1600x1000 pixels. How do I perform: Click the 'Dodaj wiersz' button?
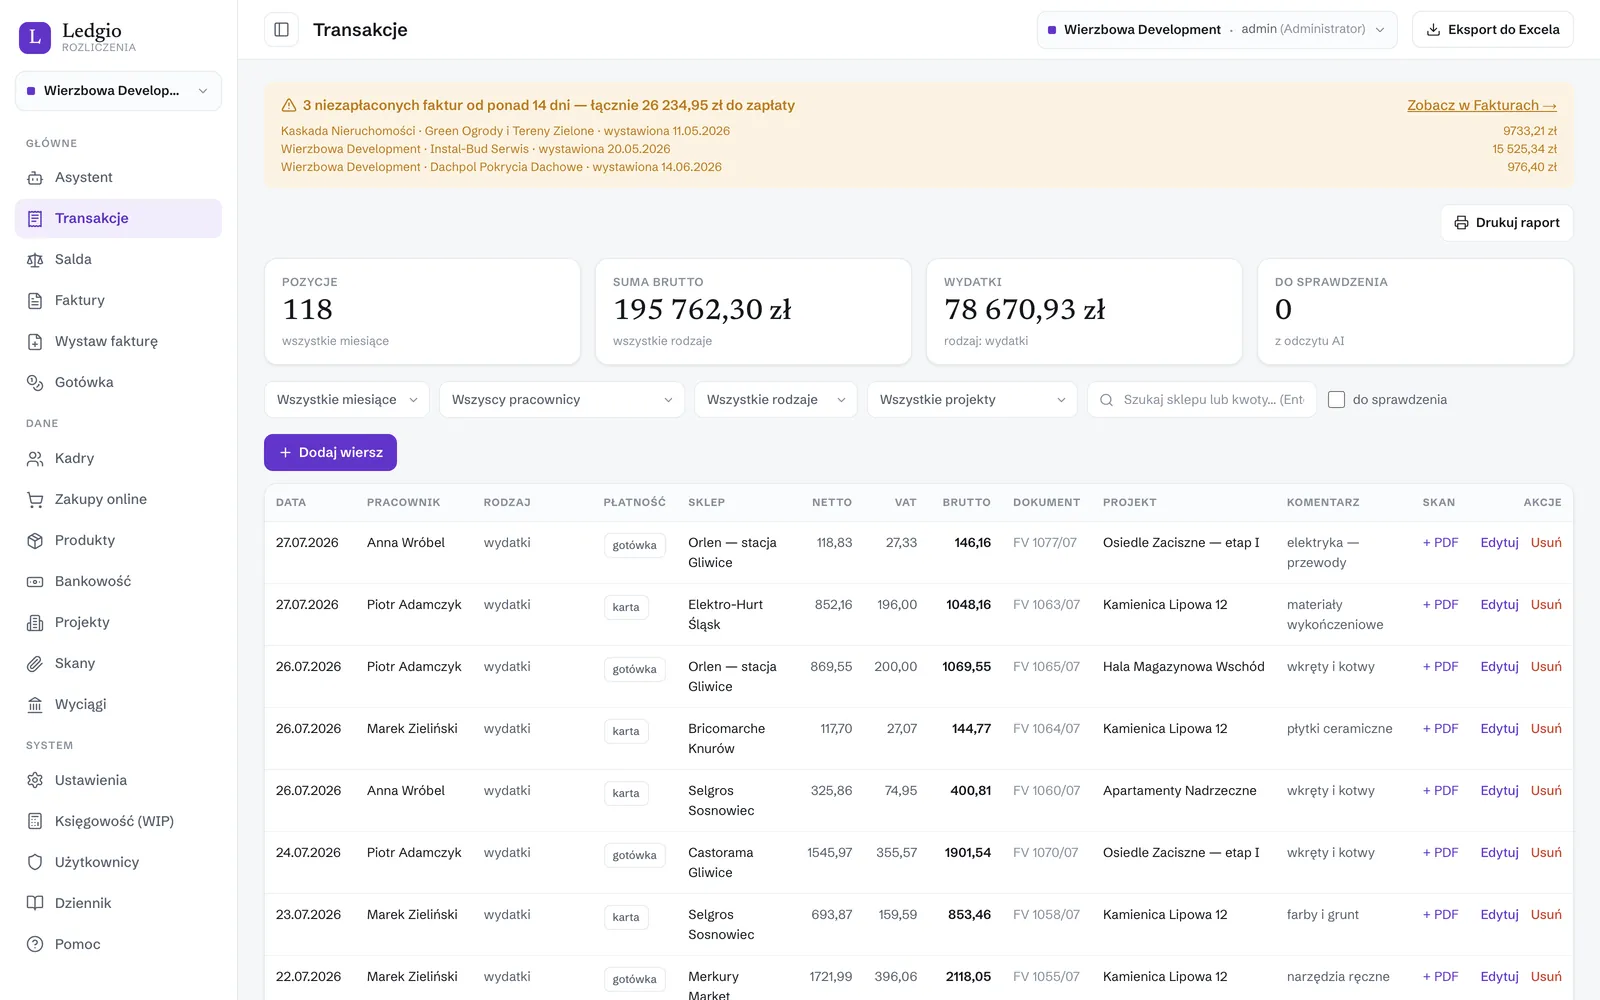point(330,452)
